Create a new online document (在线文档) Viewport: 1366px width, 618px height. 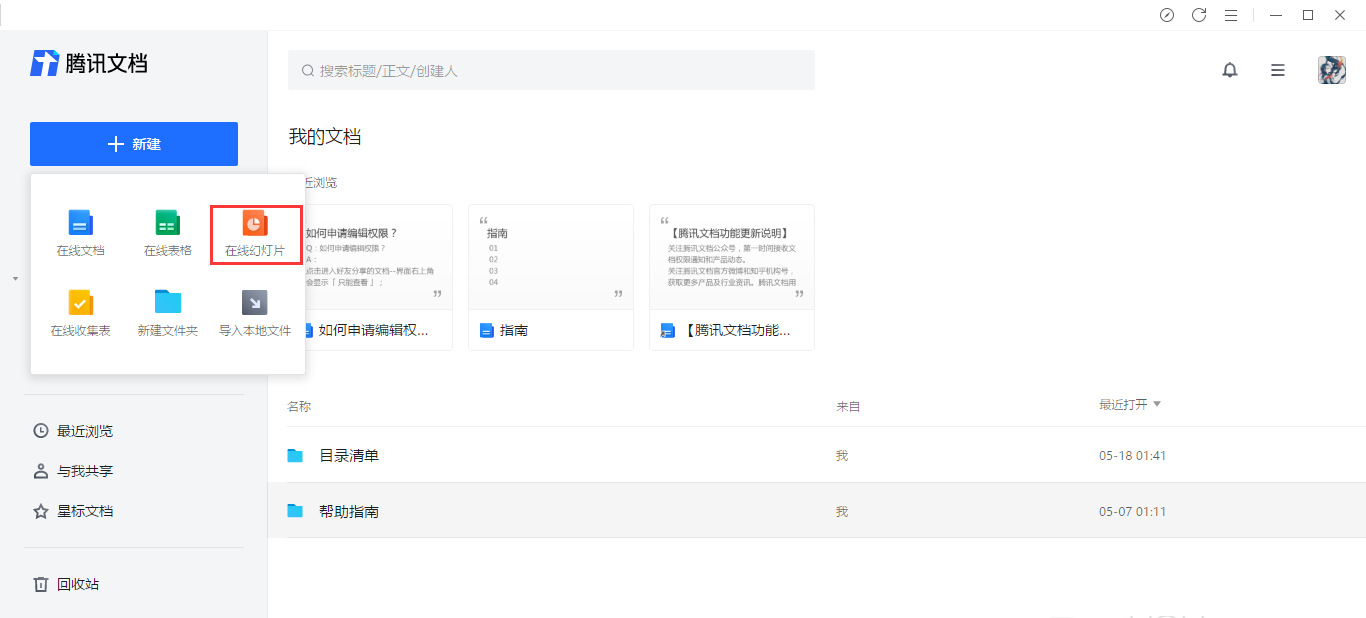(x=80, y=233)
